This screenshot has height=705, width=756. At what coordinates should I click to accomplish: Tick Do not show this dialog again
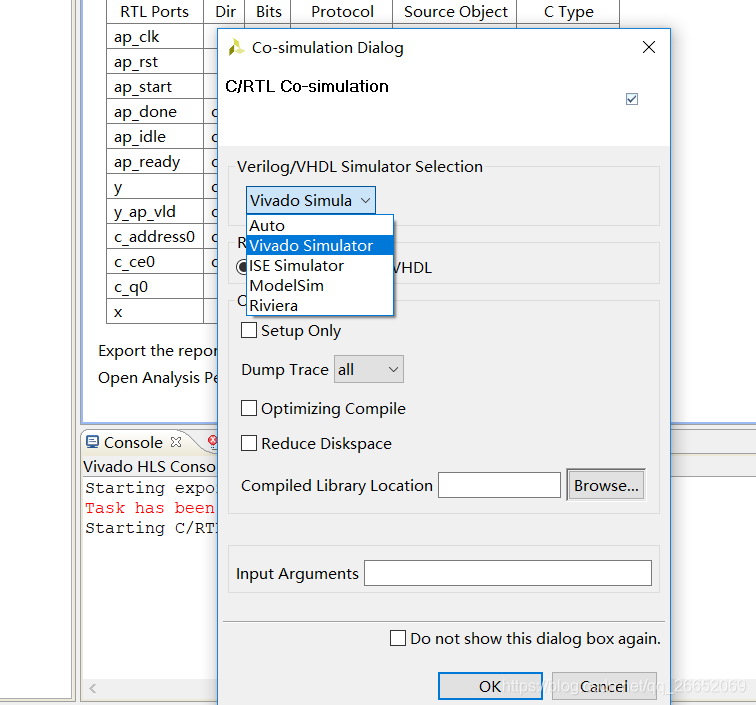(x=398, y=638)
